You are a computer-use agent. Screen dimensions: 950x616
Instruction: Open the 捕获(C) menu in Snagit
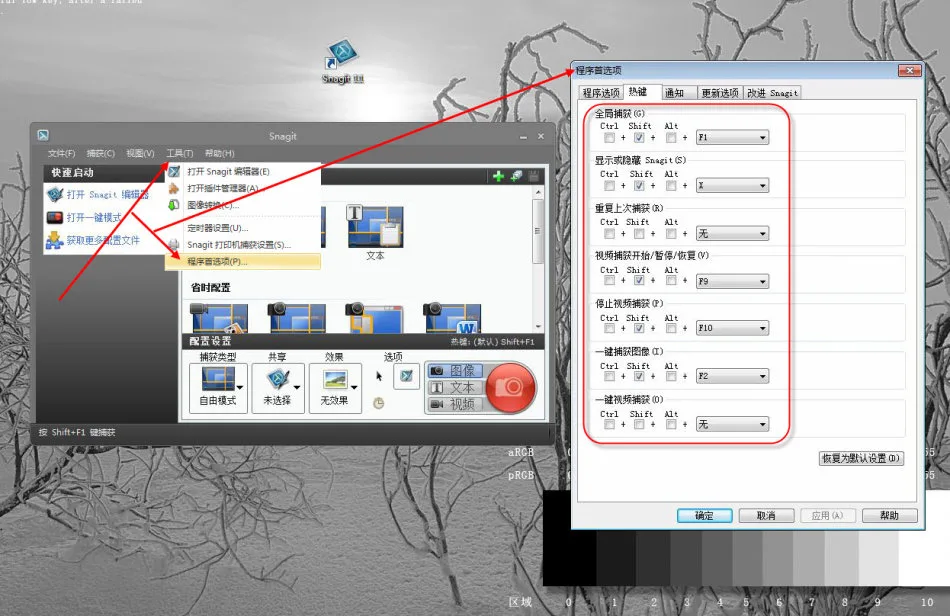tap(101, 153)
